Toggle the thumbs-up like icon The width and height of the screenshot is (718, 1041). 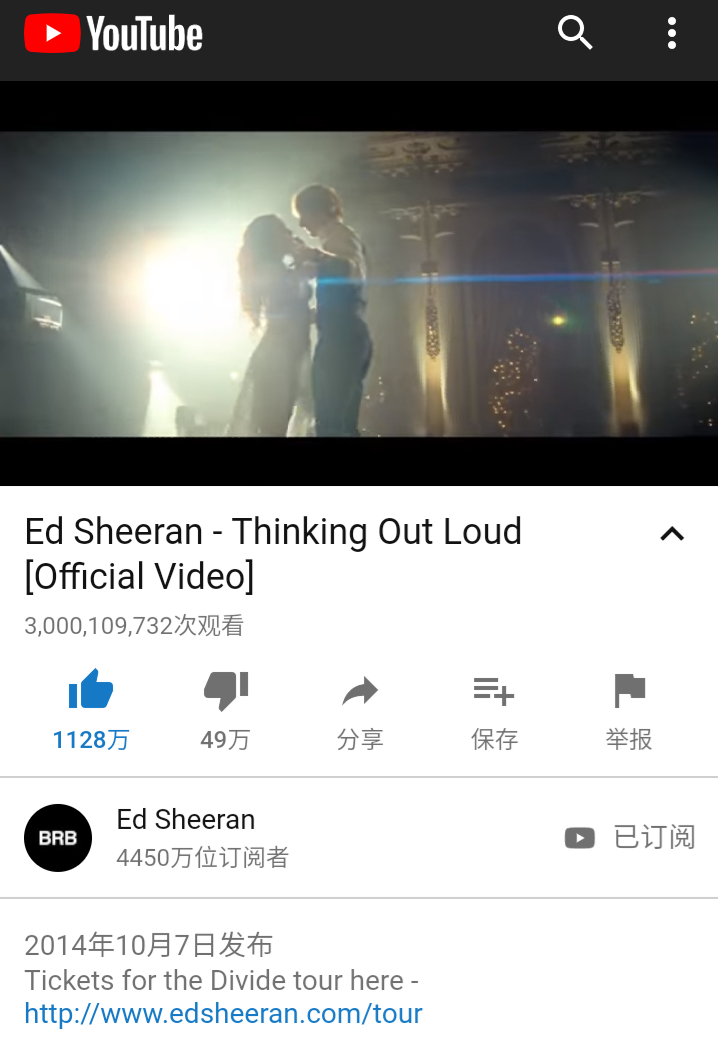tap(91, 689)
